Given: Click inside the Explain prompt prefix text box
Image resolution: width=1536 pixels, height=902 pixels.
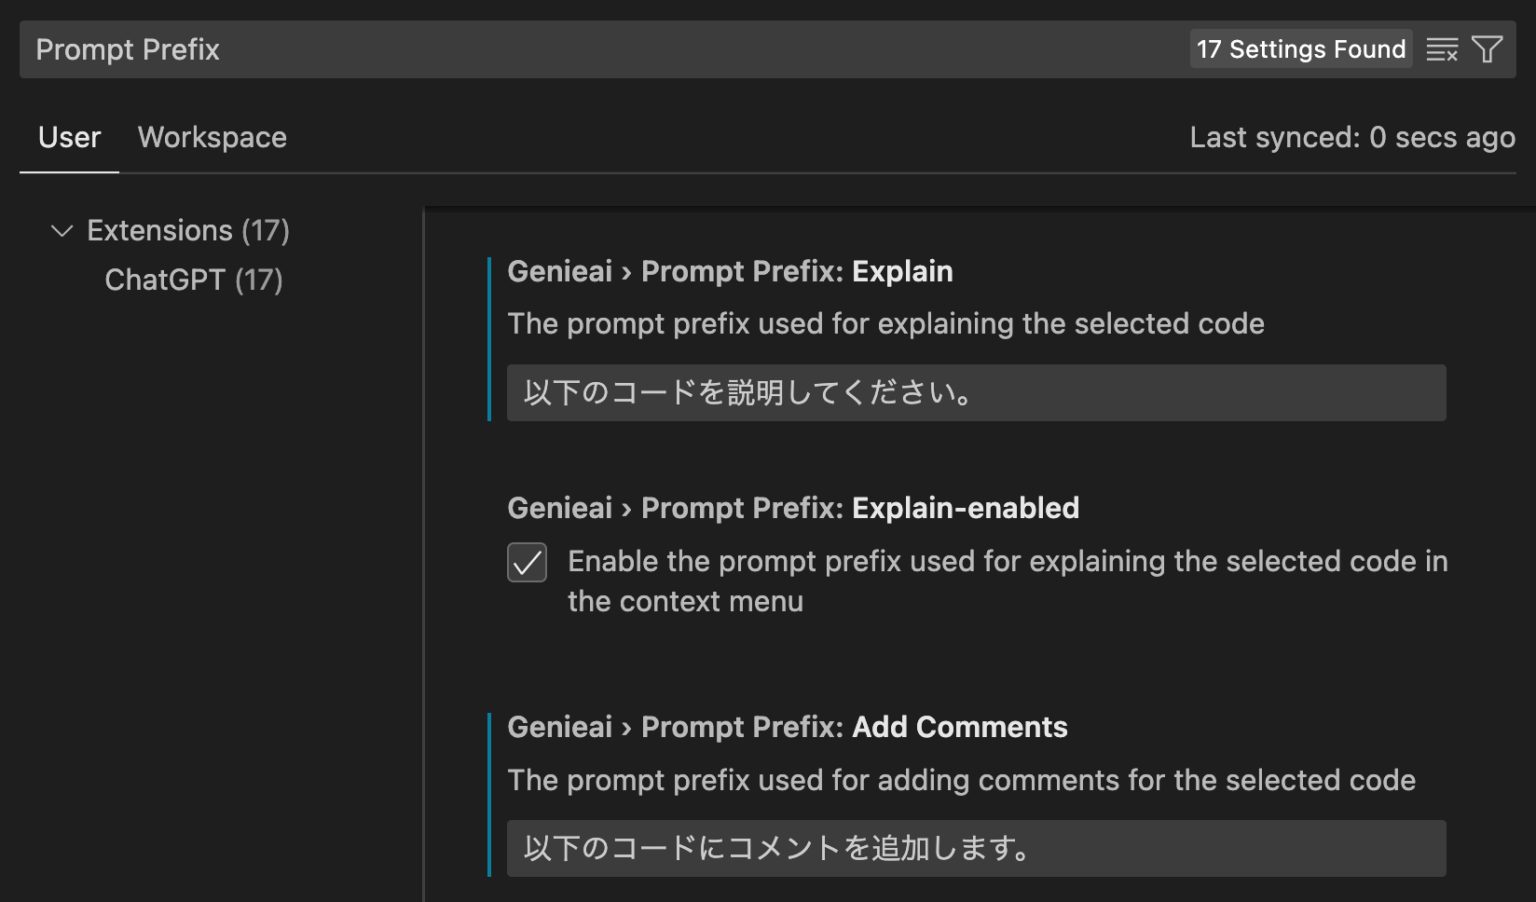Looking at the screenshot, I should click(x=976, y=392).
